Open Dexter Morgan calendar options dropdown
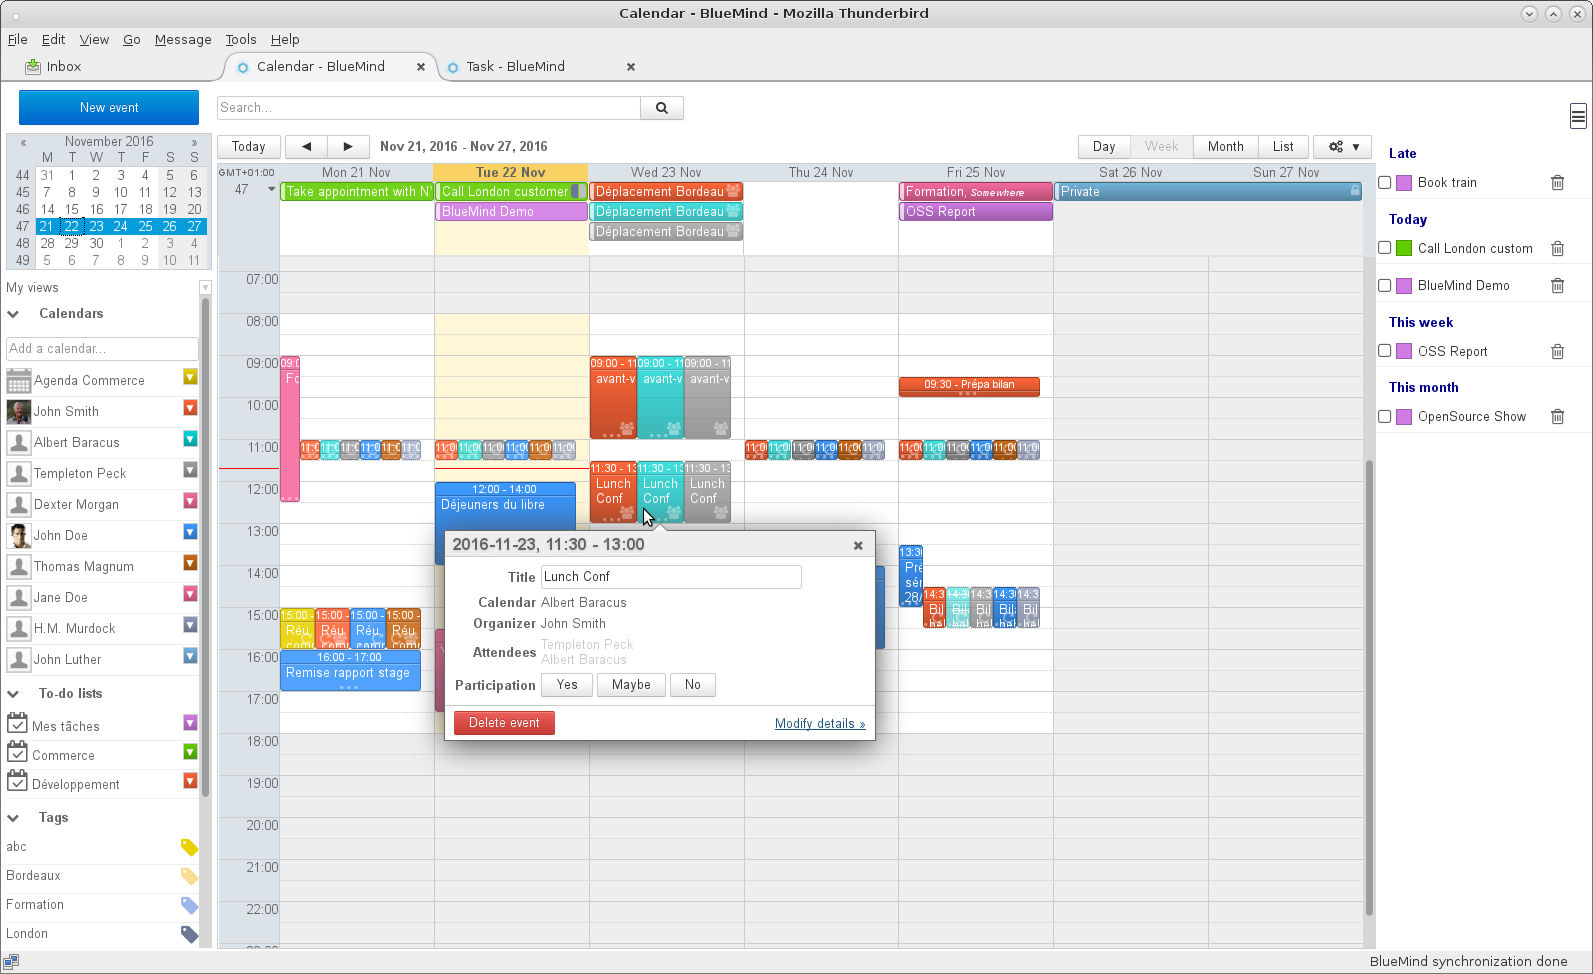Viewport: 1593px width, 974px height. [x=190, y=501]
